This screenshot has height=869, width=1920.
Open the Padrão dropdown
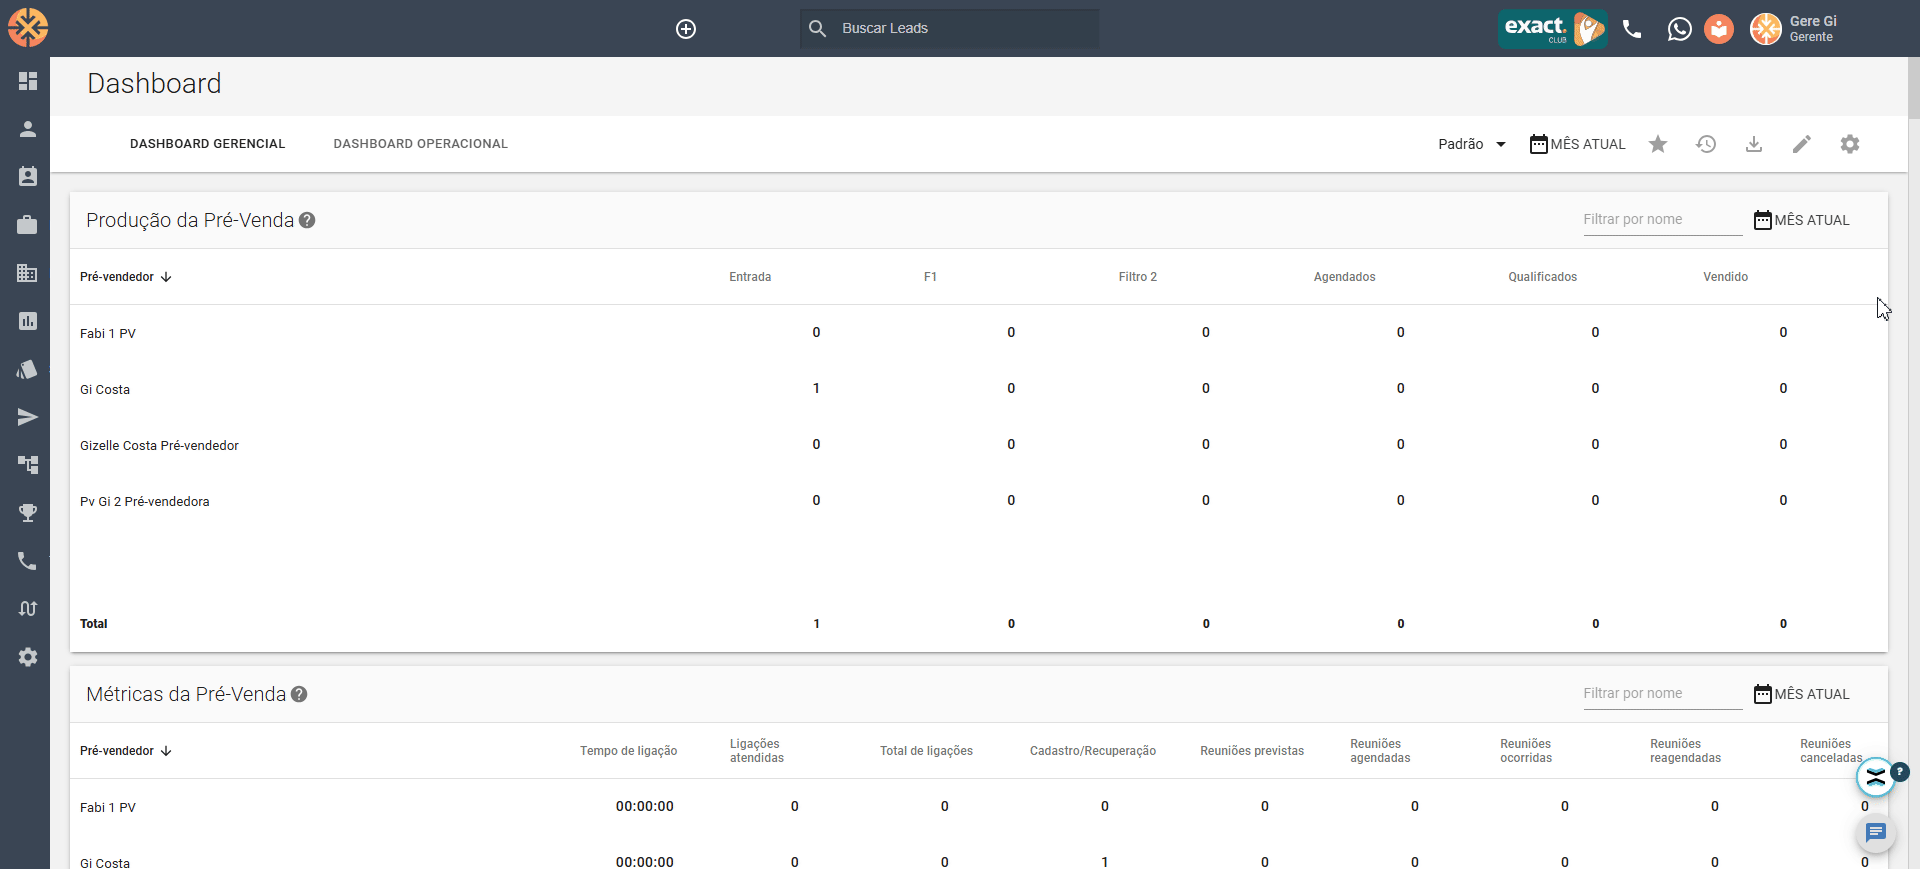pyautogui.click(x=1472, y=144)
